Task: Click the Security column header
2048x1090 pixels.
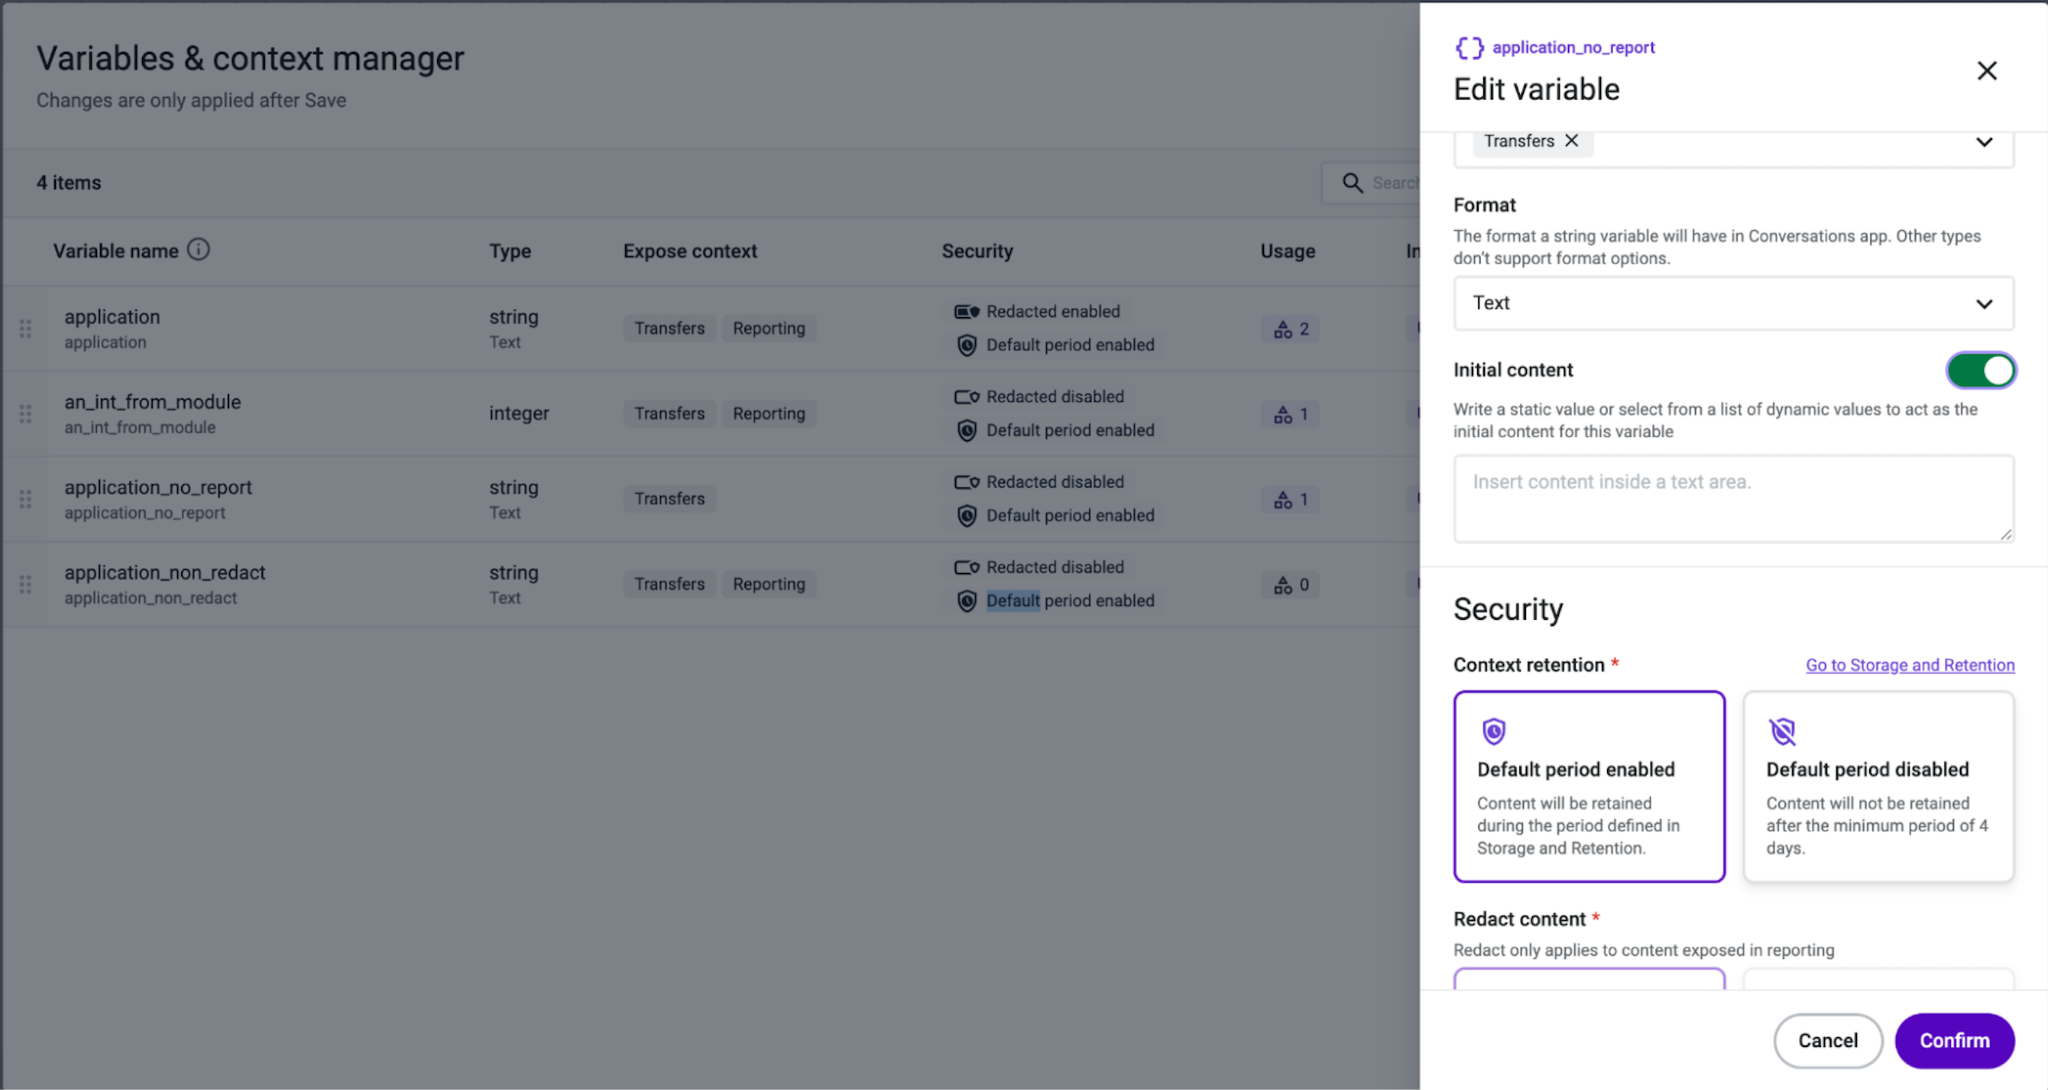Action: click(977, 251)
